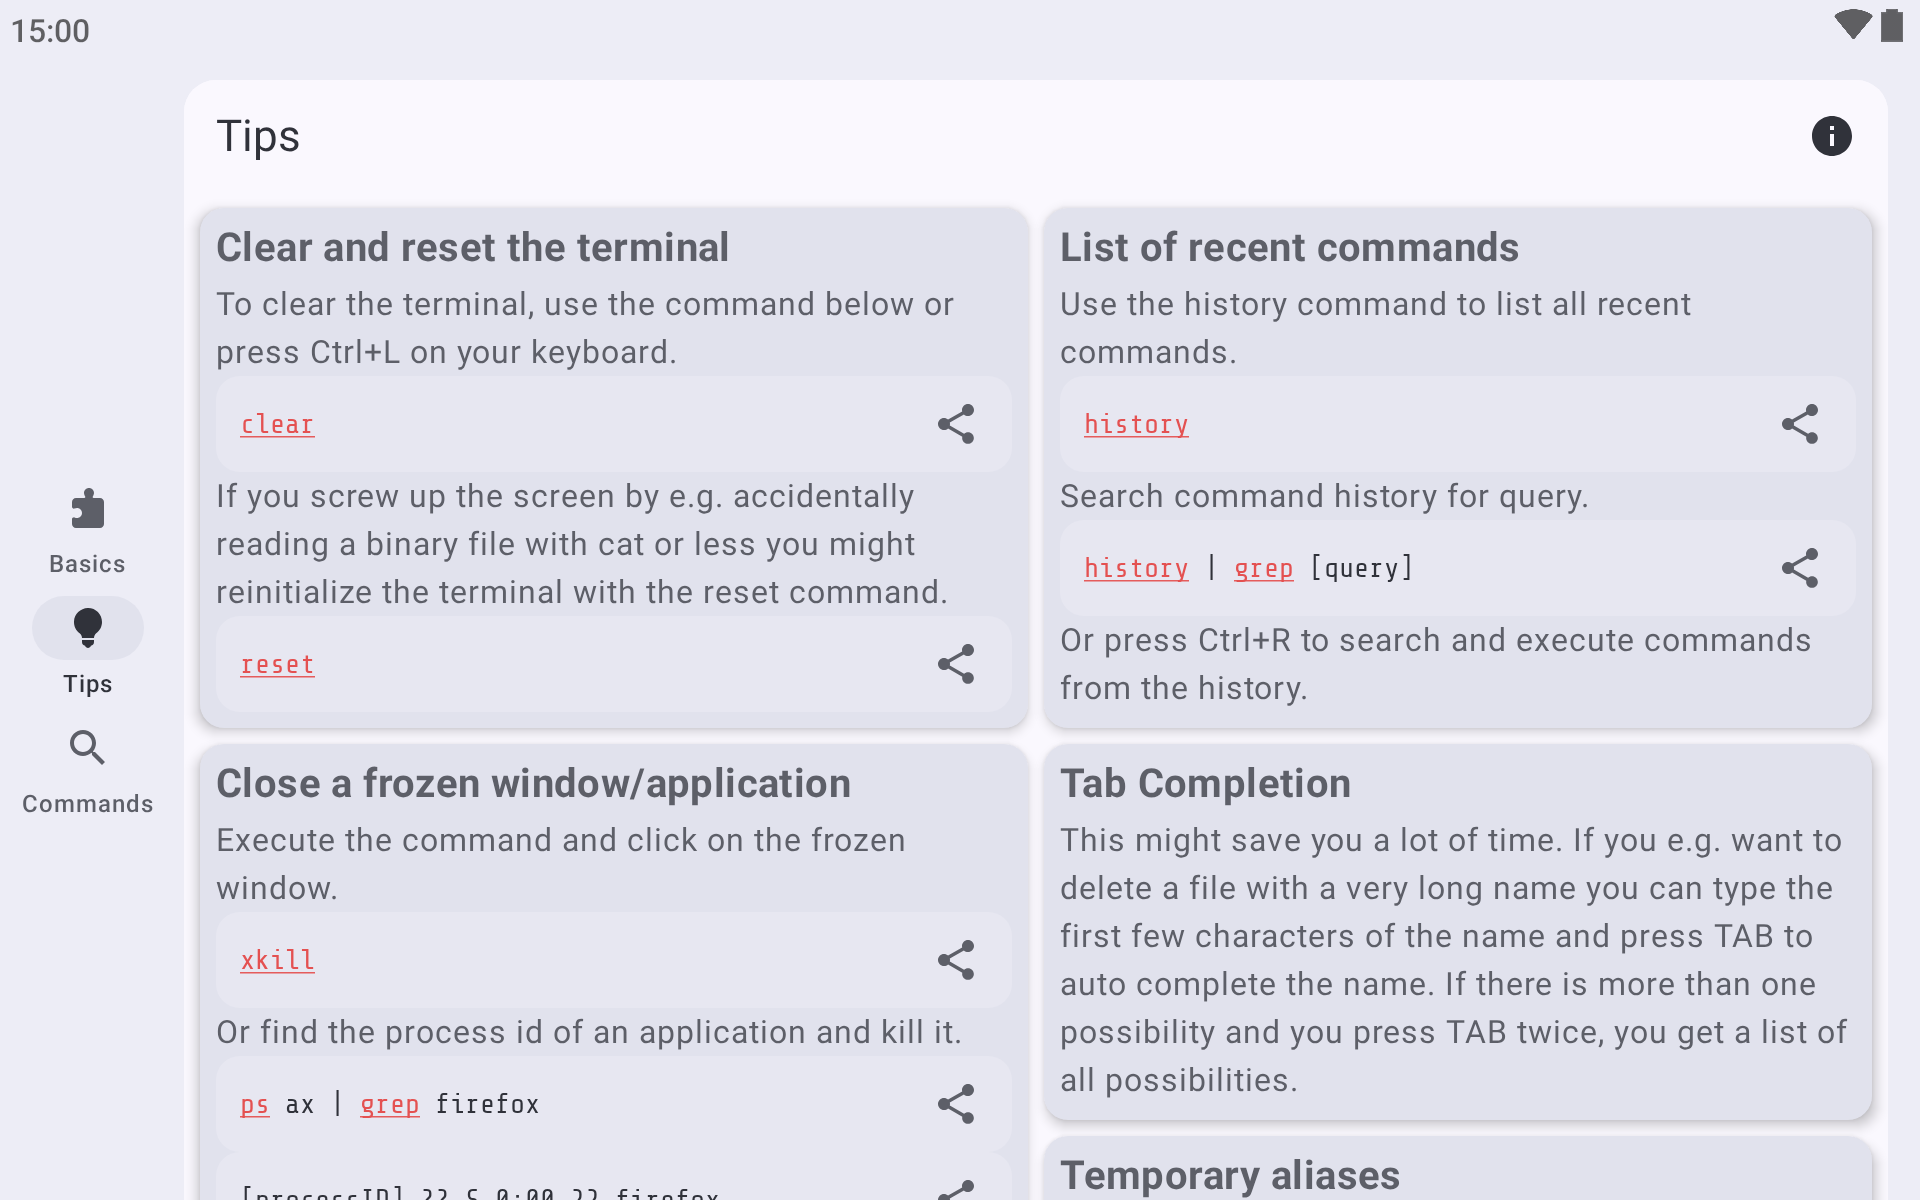Open the reset command link
The width and height of the screenshot is (1920, 1200).
tap(277, 665)
